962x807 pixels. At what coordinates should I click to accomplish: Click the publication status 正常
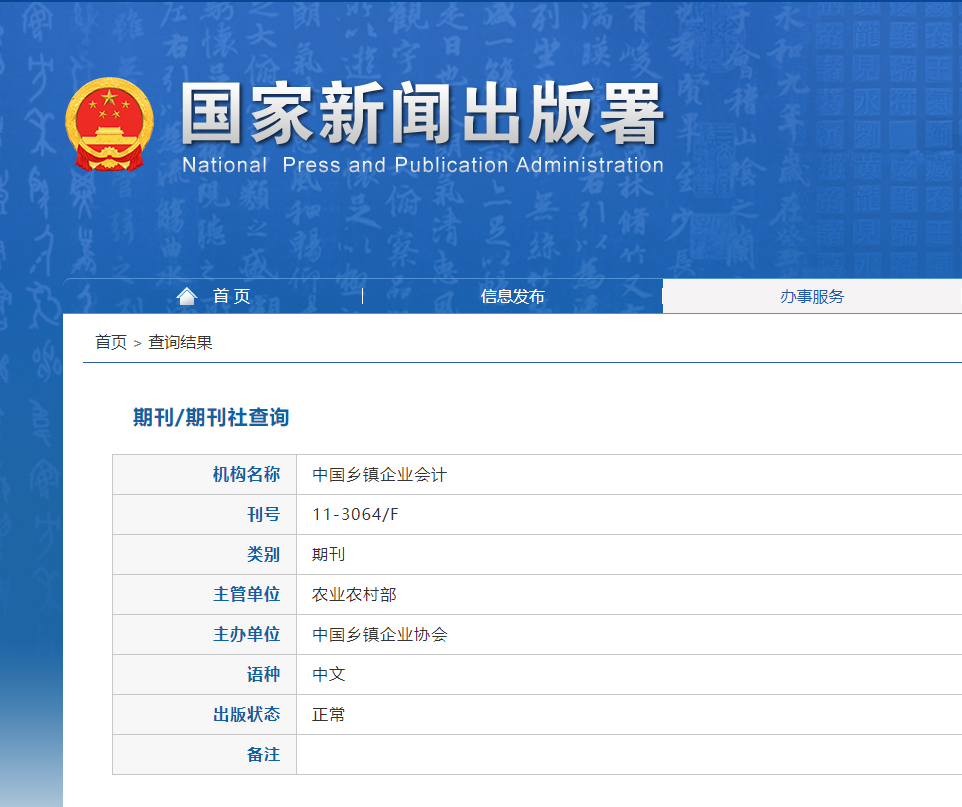point(328,714)
